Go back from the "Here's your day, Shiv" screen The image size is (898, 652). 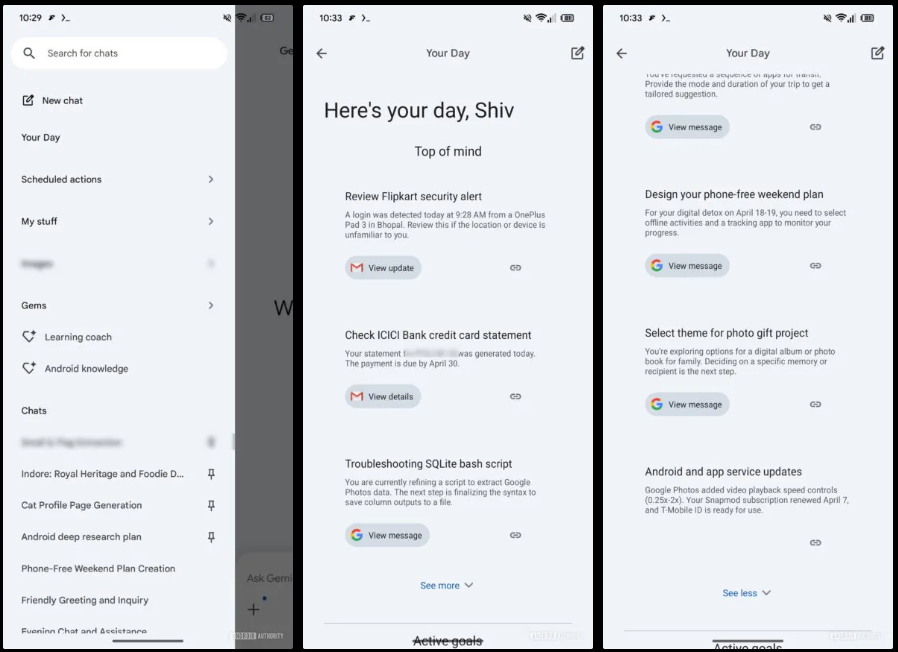point(321,54)
